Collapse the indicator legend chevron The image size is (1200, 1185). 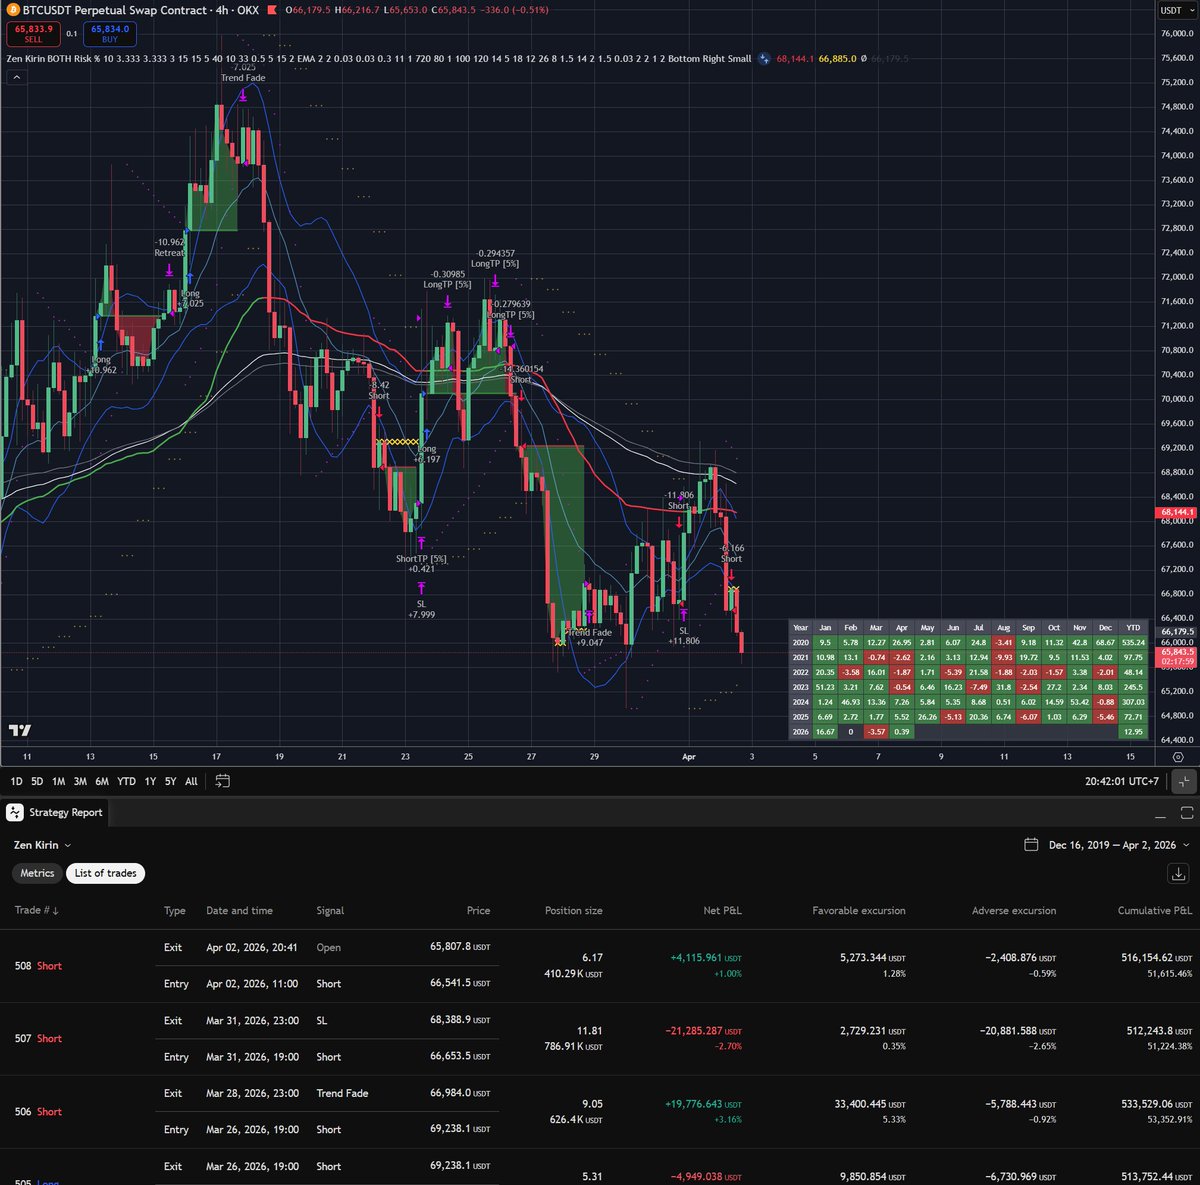(x=16, y=77)
